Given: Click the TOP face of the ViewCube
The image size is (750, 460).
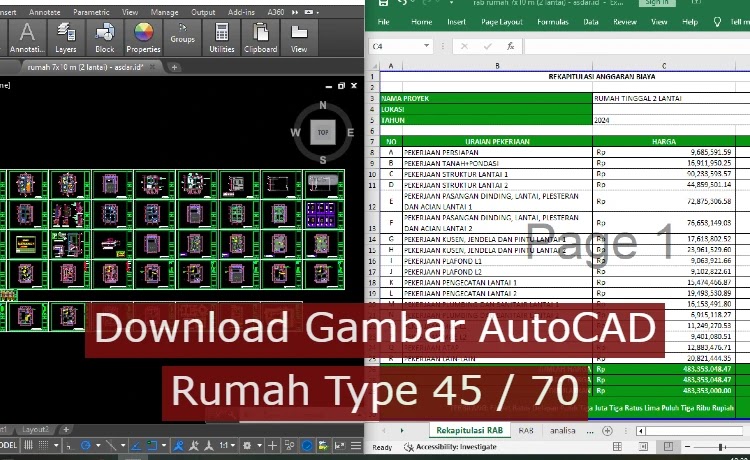Looking at the screenshot, I should pos(323,132).
